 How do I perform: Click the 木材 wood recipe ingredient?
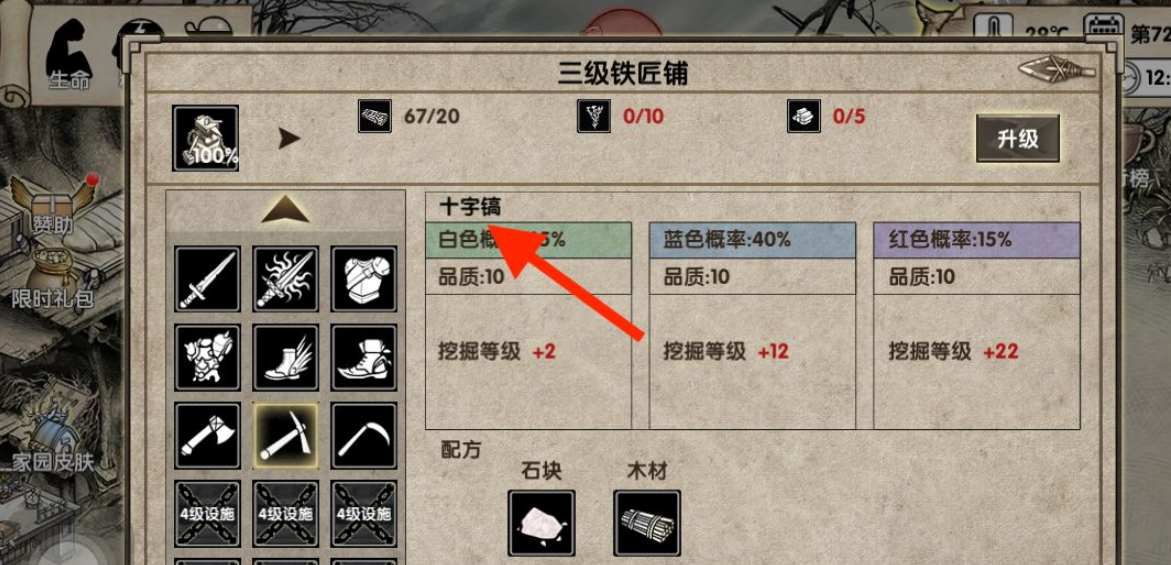(647, 523)
